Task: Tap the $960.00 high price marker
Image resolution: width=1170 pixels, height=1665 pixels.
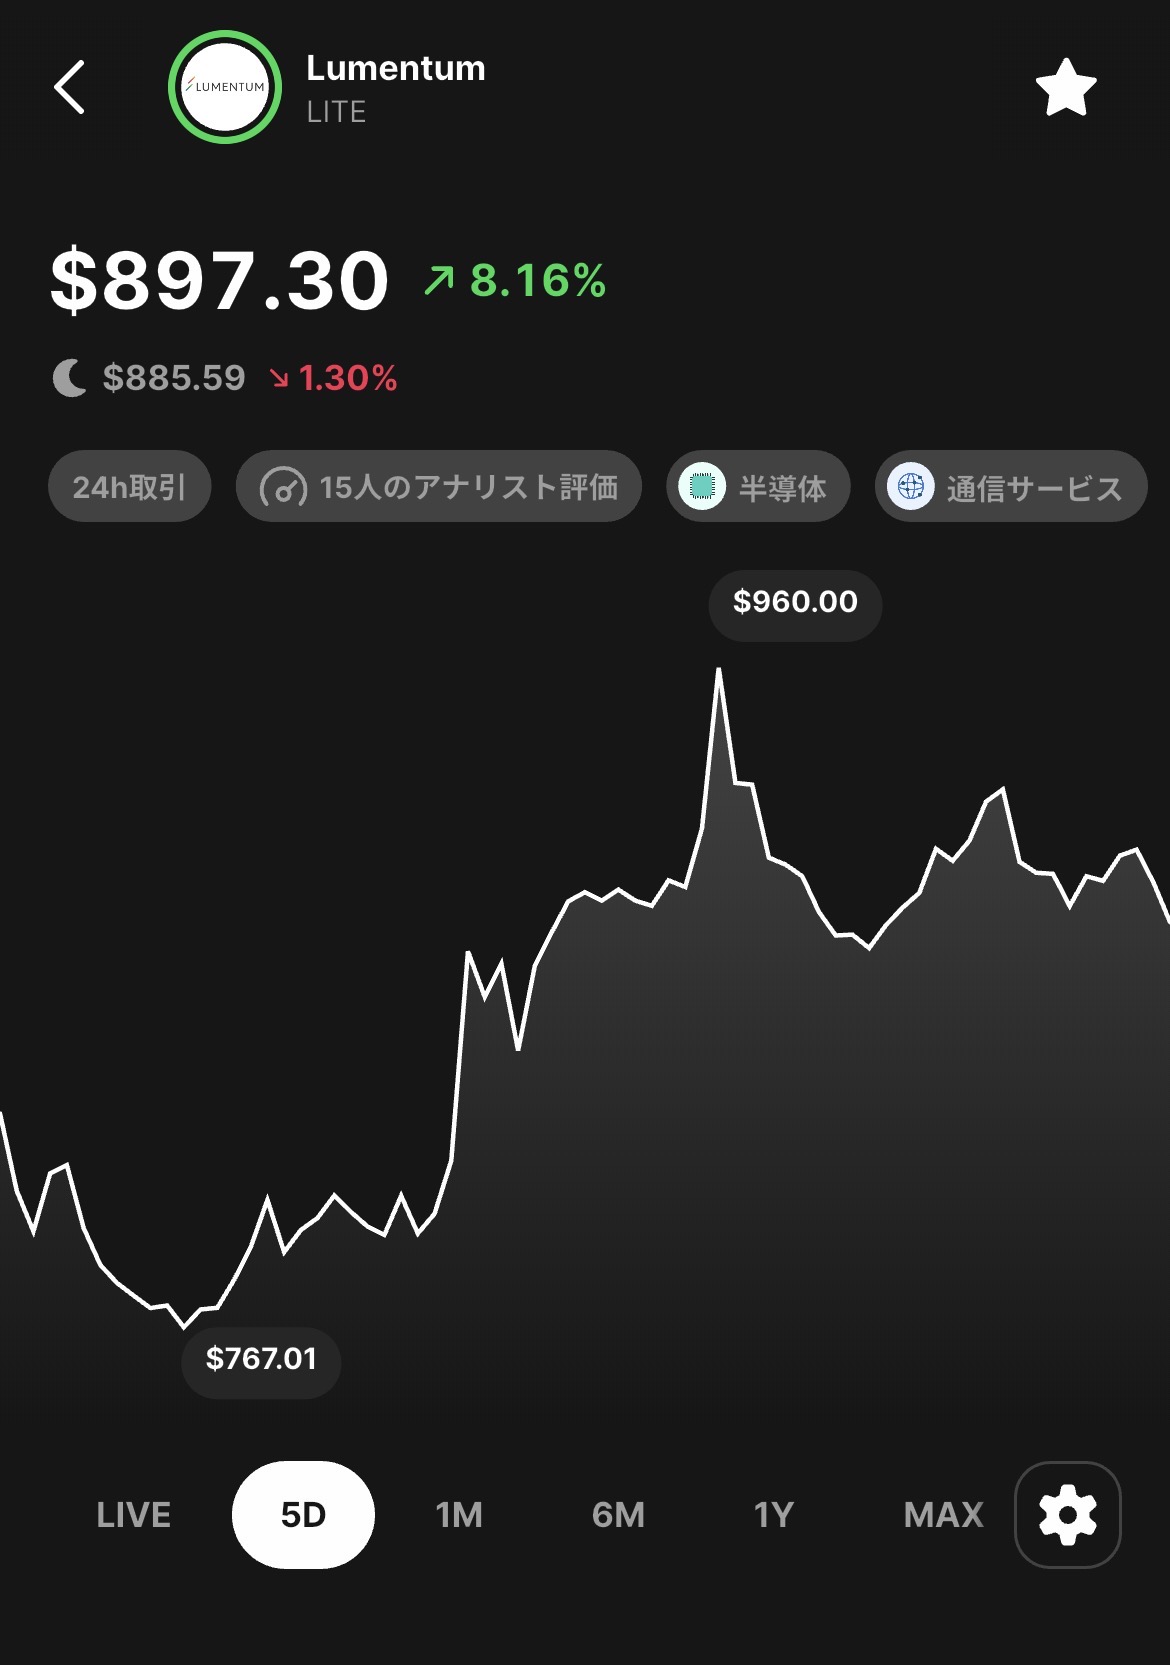Action: pos(795,602)
